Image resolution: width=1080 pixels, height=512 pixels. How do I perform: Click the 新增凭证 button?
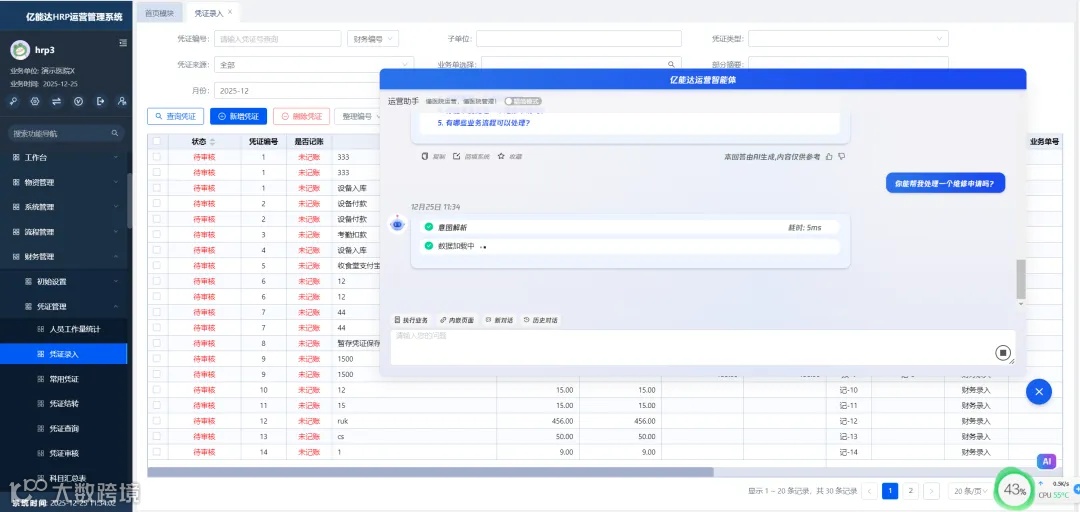(238, 116)
